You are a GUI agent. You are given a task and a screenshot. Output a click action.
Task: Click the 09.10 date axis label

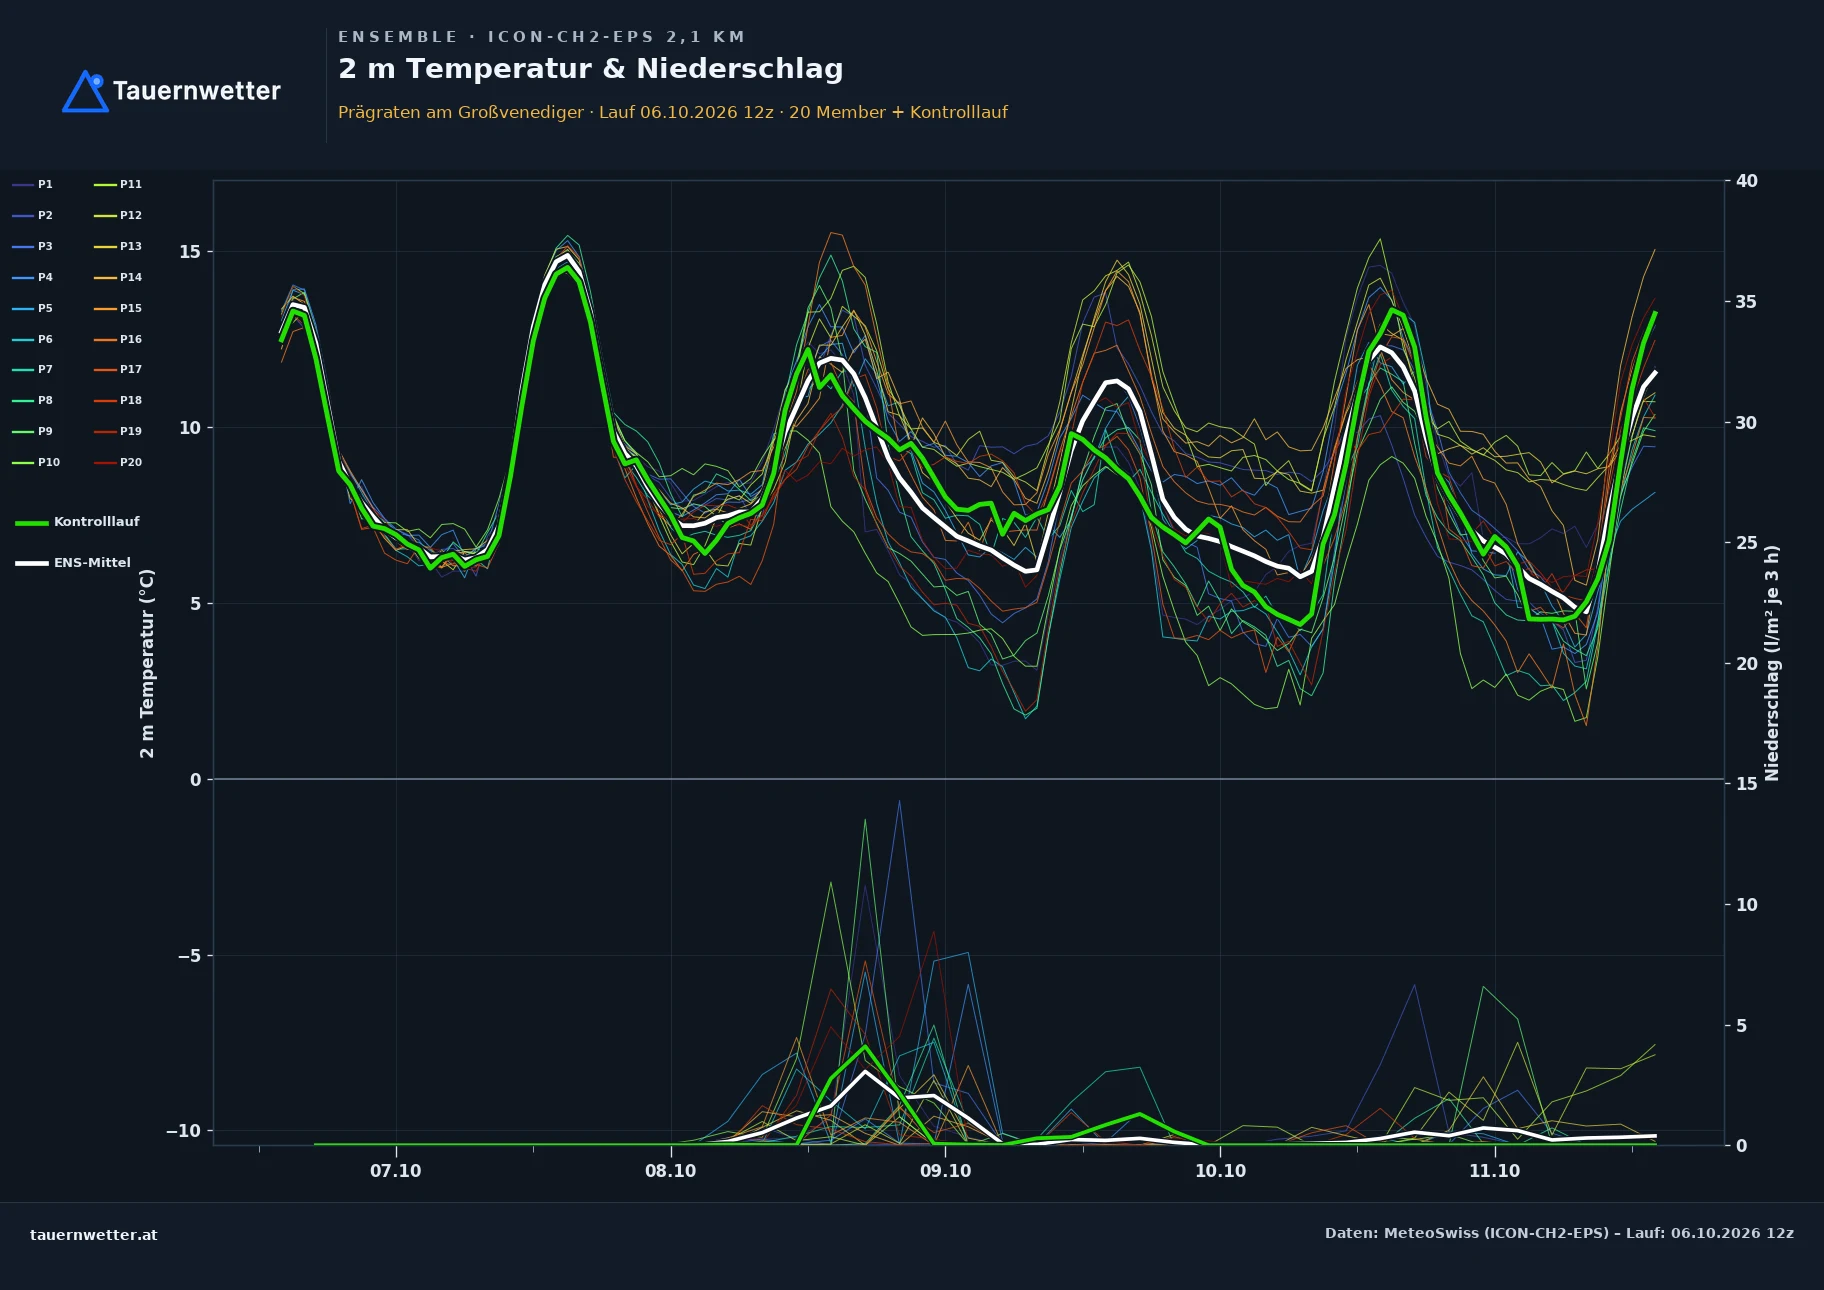[945, 1171]
